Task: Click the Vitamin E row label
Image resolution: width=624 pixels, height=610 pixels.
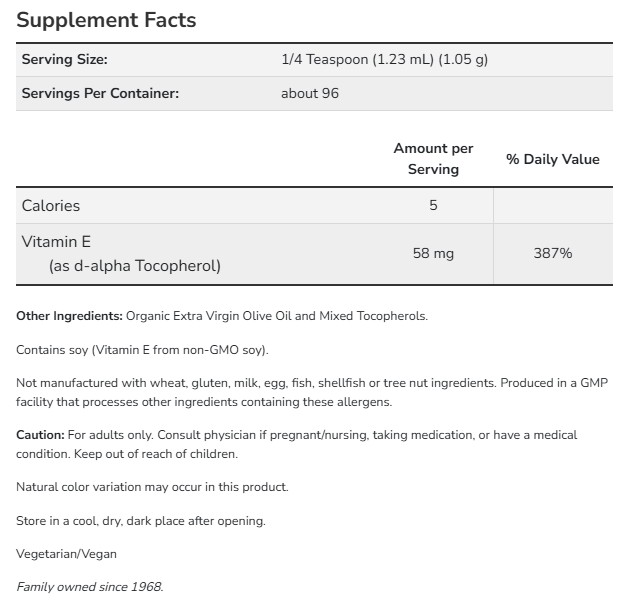Action: [56, 242]
